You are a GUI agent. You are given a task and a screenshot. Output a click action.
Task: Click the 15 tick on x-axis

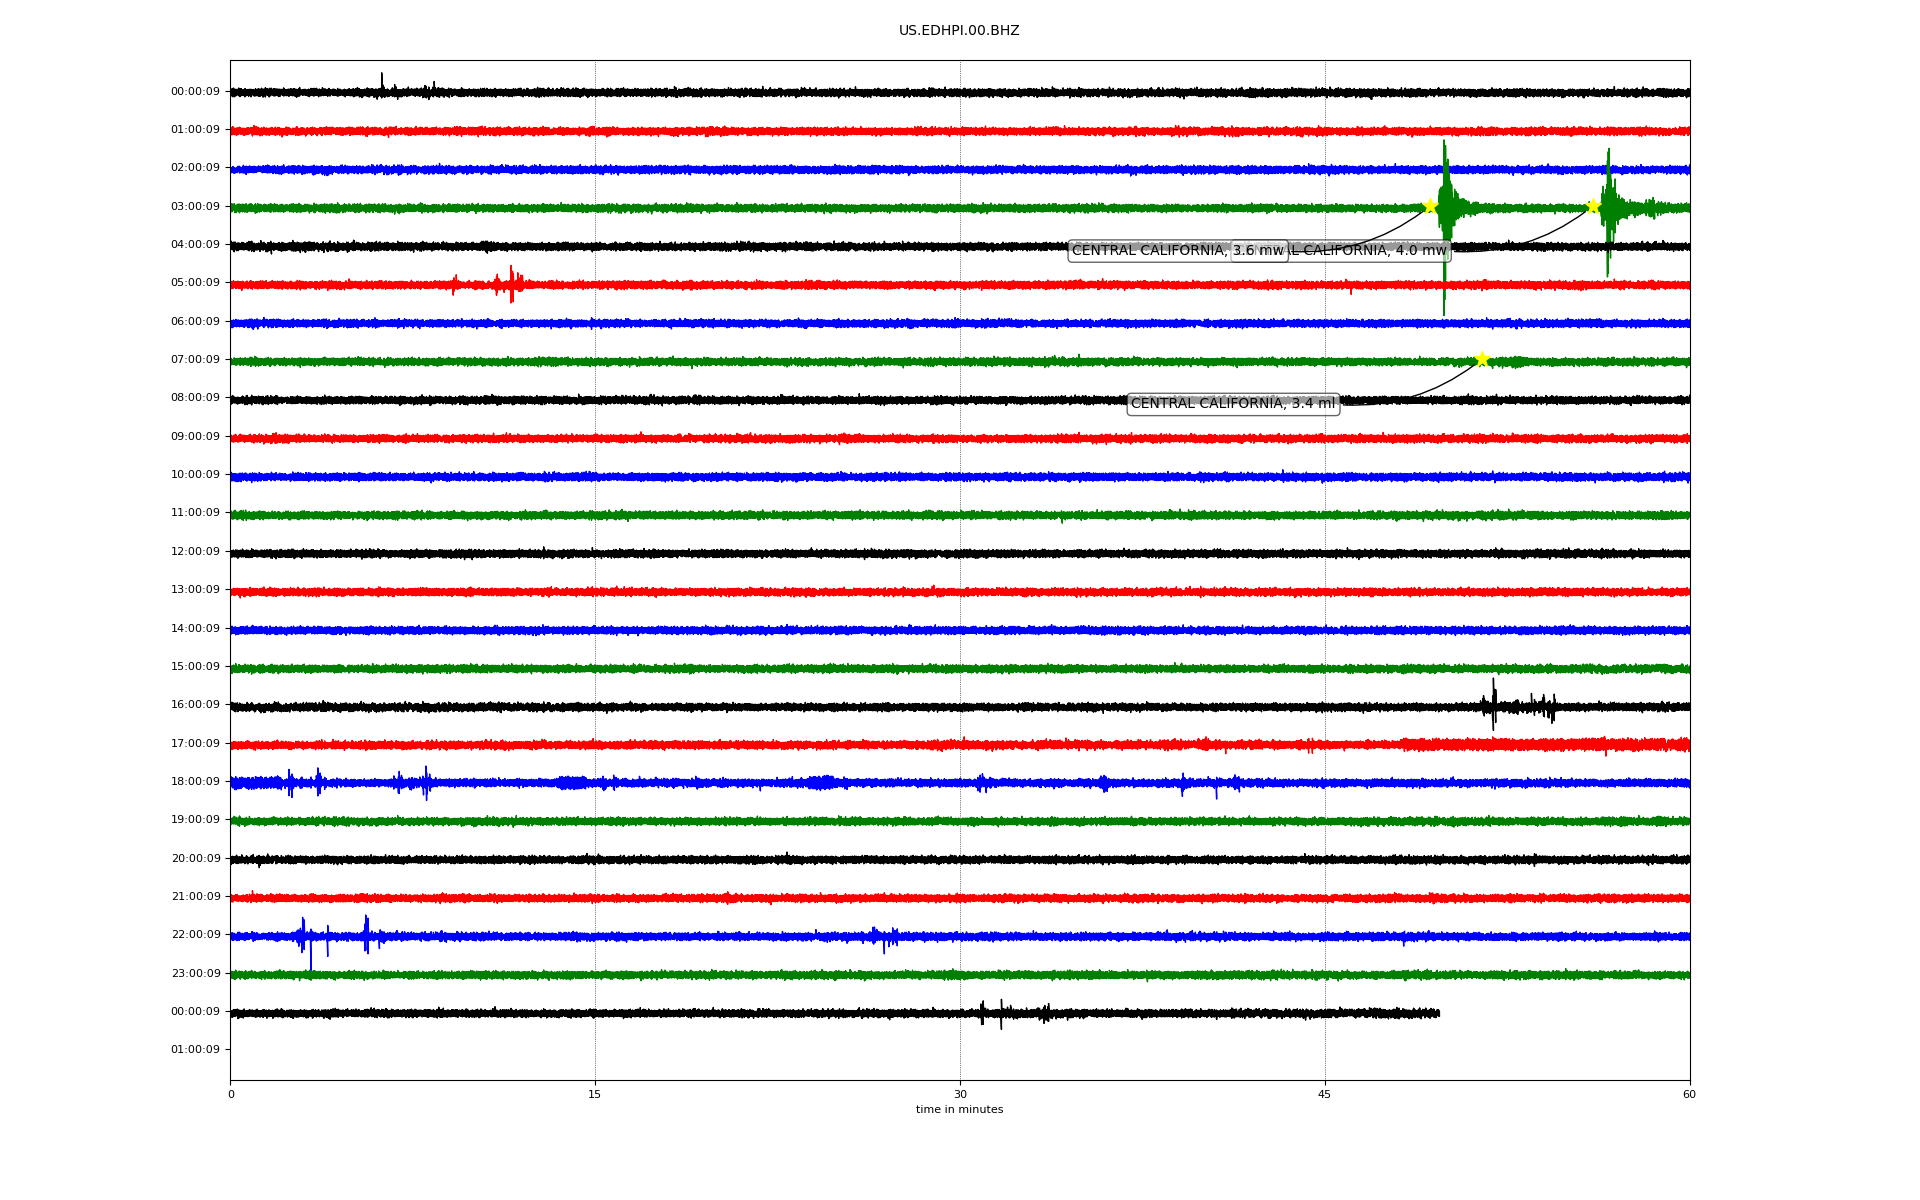[595, 1094]
